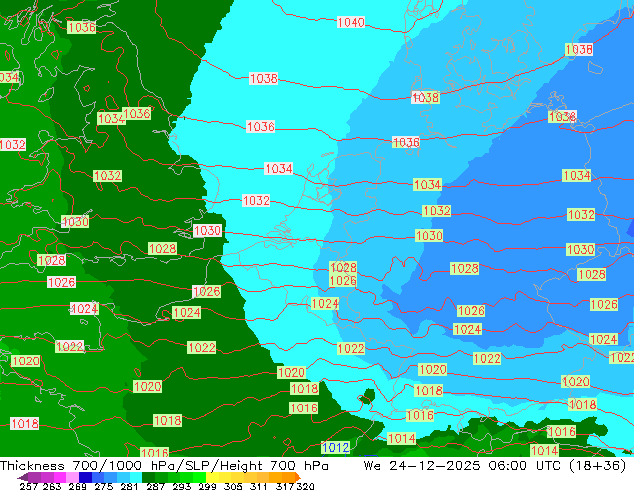Screen dimensions: 634x490
Task: Click the 287 legend value
Action: click(155, 486)
